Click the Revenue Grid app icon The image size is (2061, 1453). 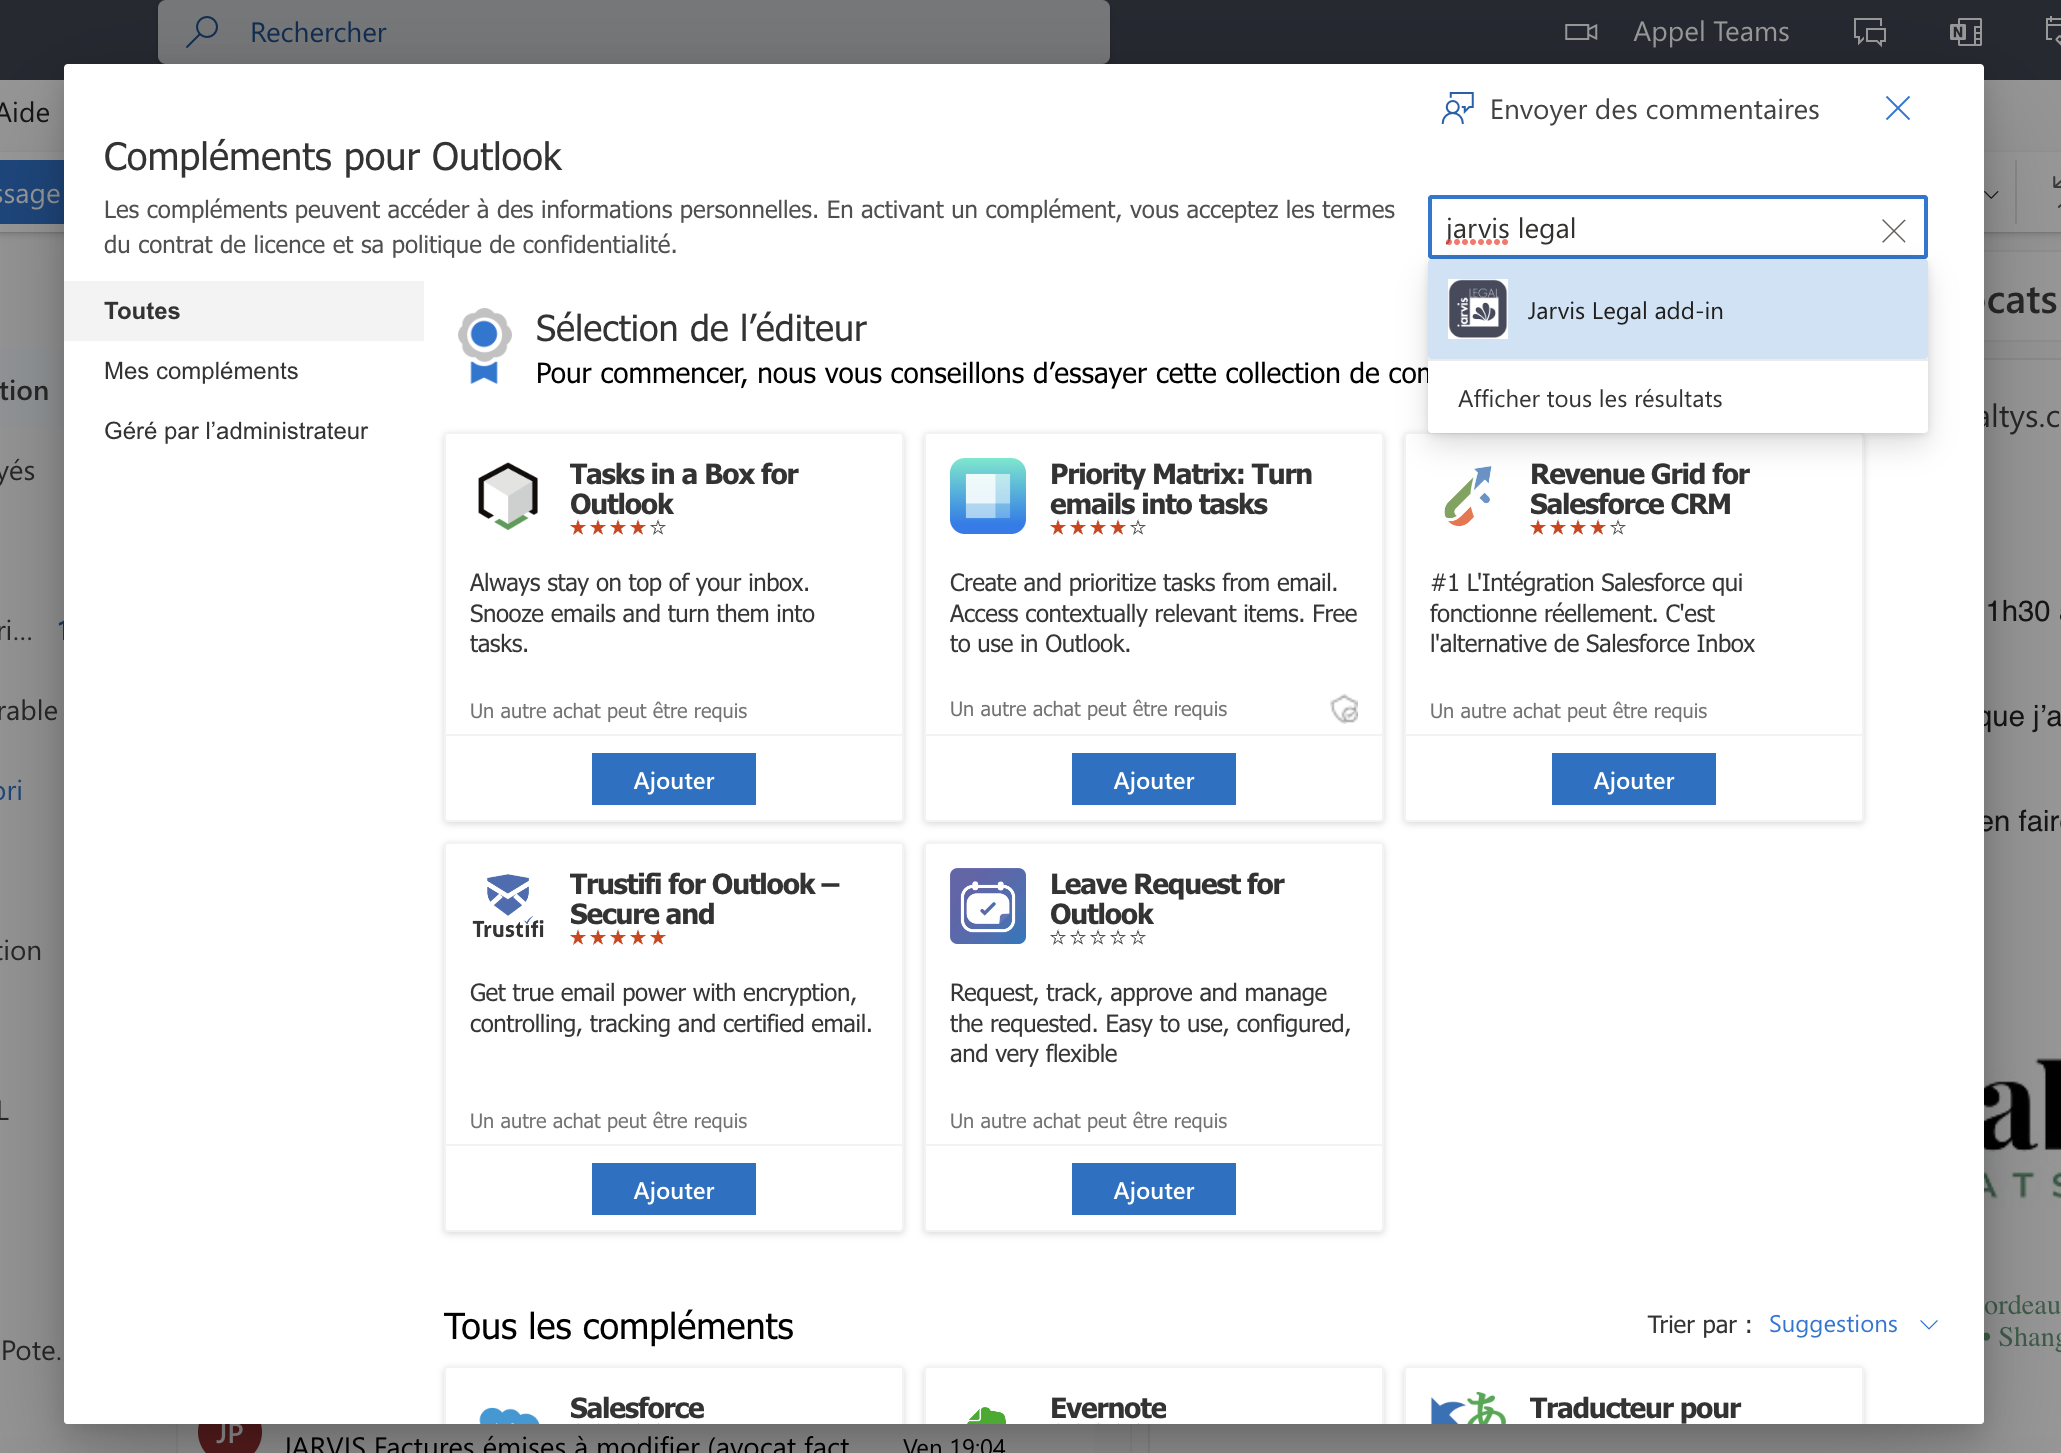[x=1468, y=496]
